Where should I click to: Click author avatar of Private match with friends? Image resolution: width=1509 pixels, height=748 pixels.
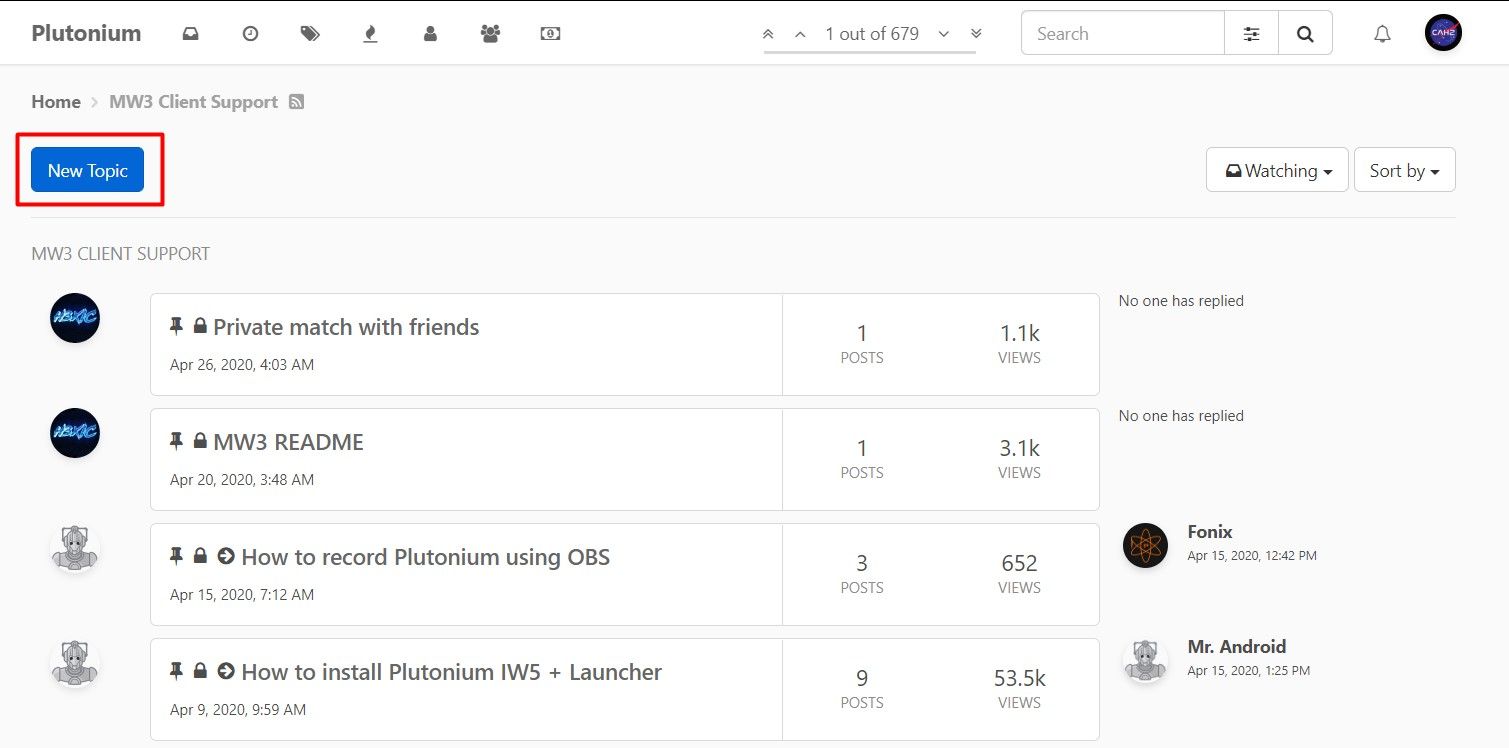click(75, 318)
